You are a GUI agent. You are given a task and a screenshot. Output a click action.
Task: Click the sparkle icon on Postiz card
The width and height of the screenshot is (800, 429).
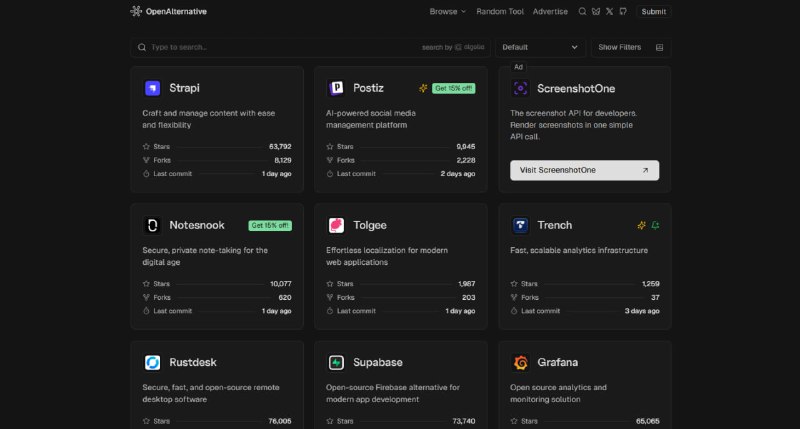pos(423,88)
